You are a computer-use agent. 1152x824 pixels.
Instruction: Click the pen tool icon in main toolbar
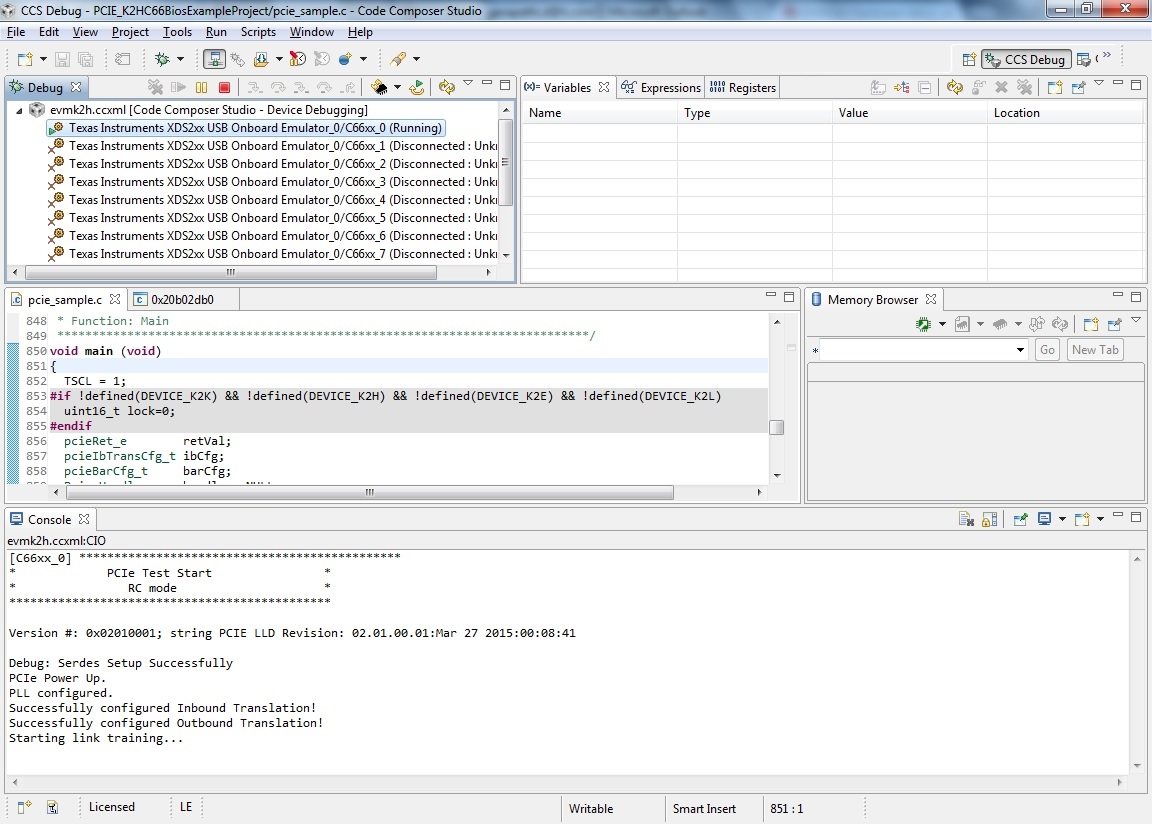coord(398,59)
